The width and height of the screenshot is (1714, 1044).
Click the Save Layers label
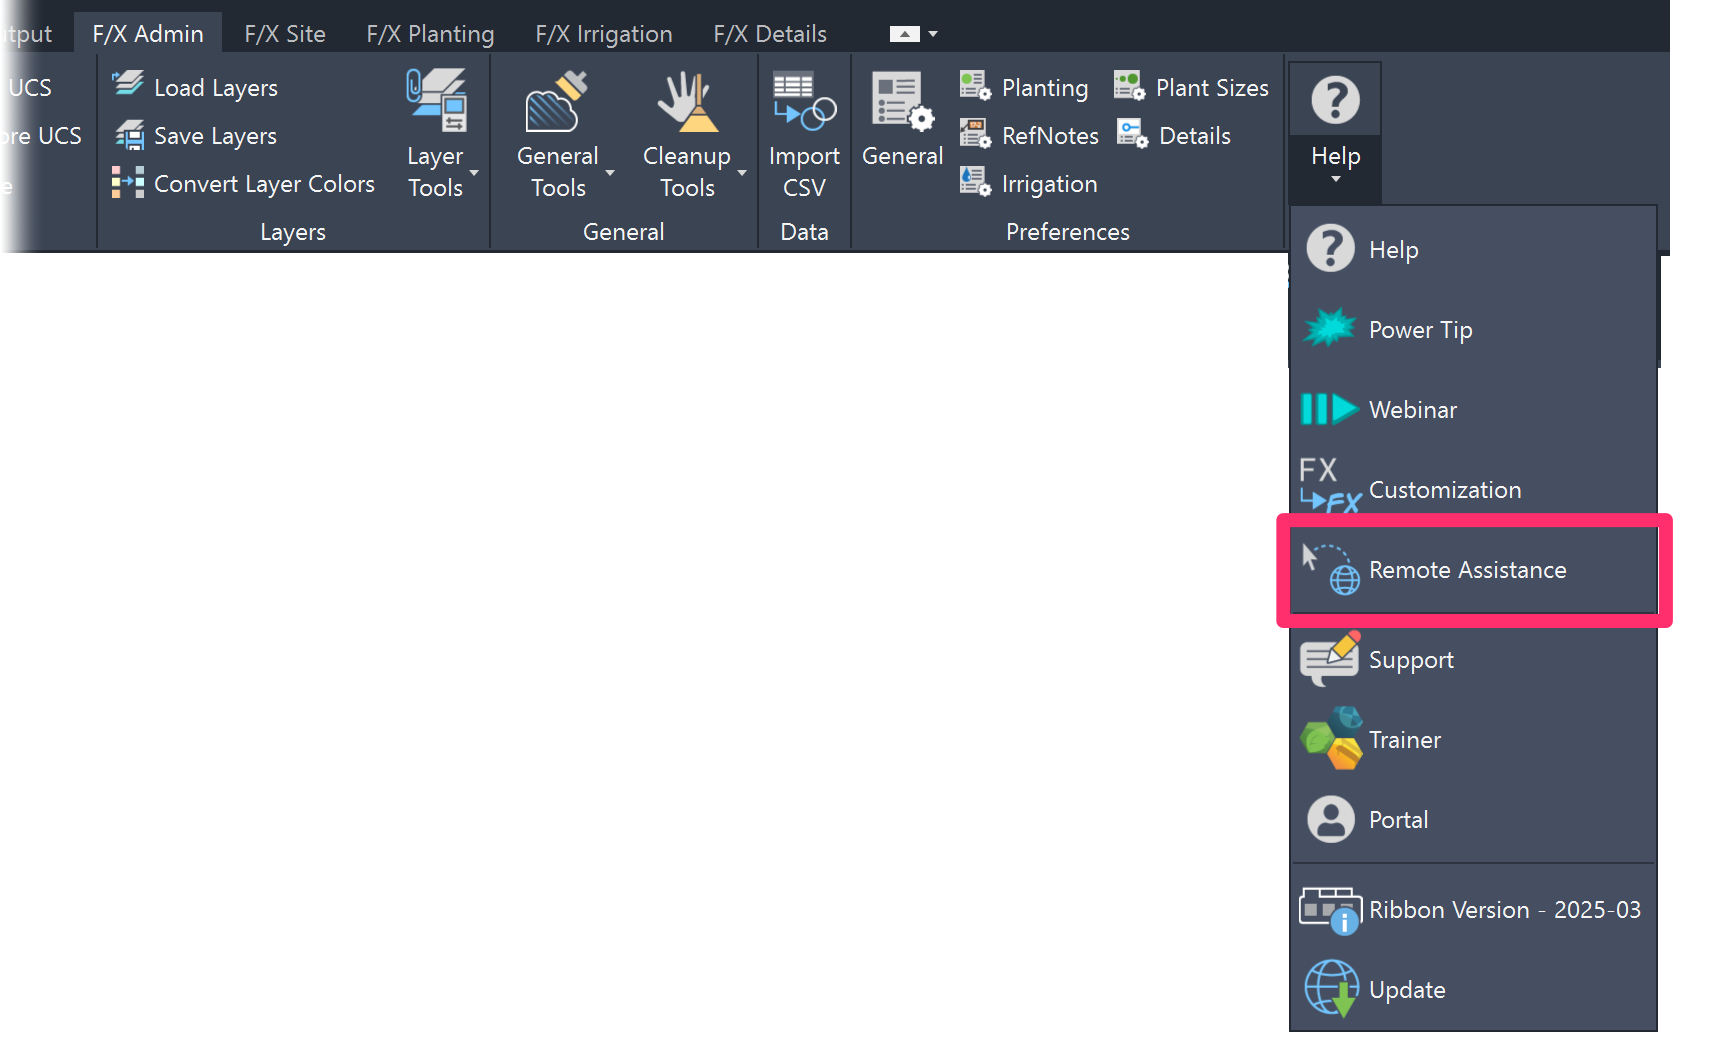click(x=215, y=136)
